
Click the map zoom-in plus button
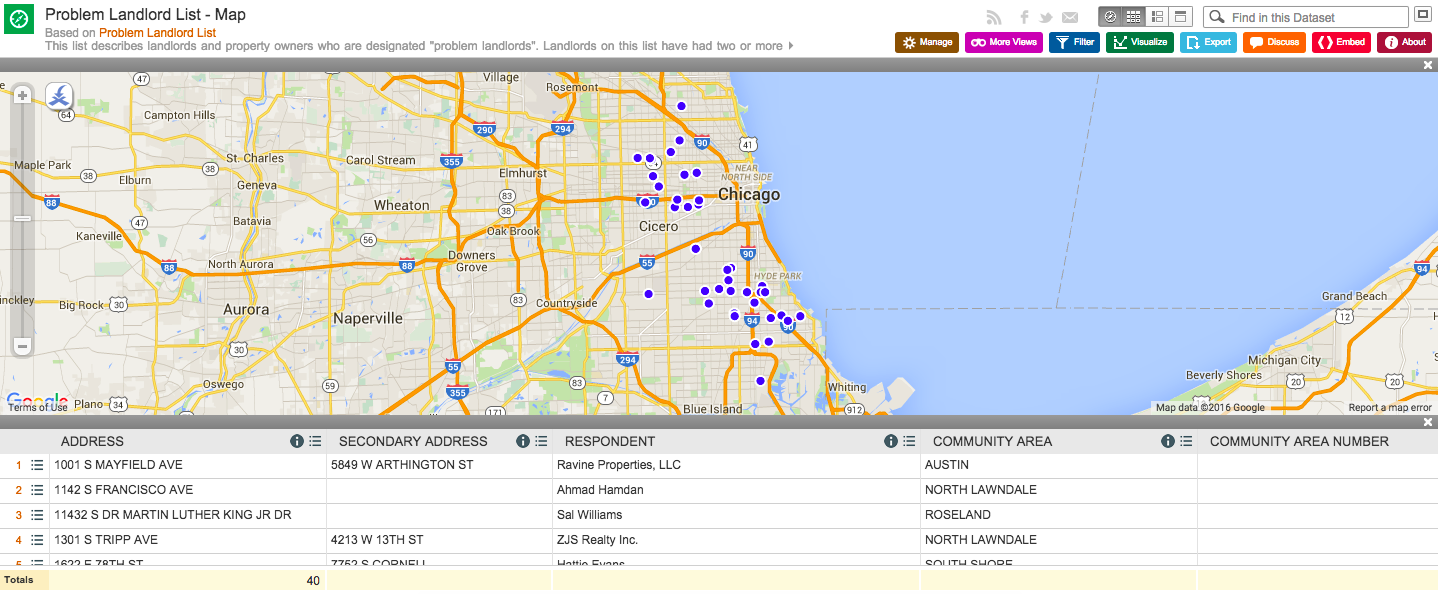22,96
